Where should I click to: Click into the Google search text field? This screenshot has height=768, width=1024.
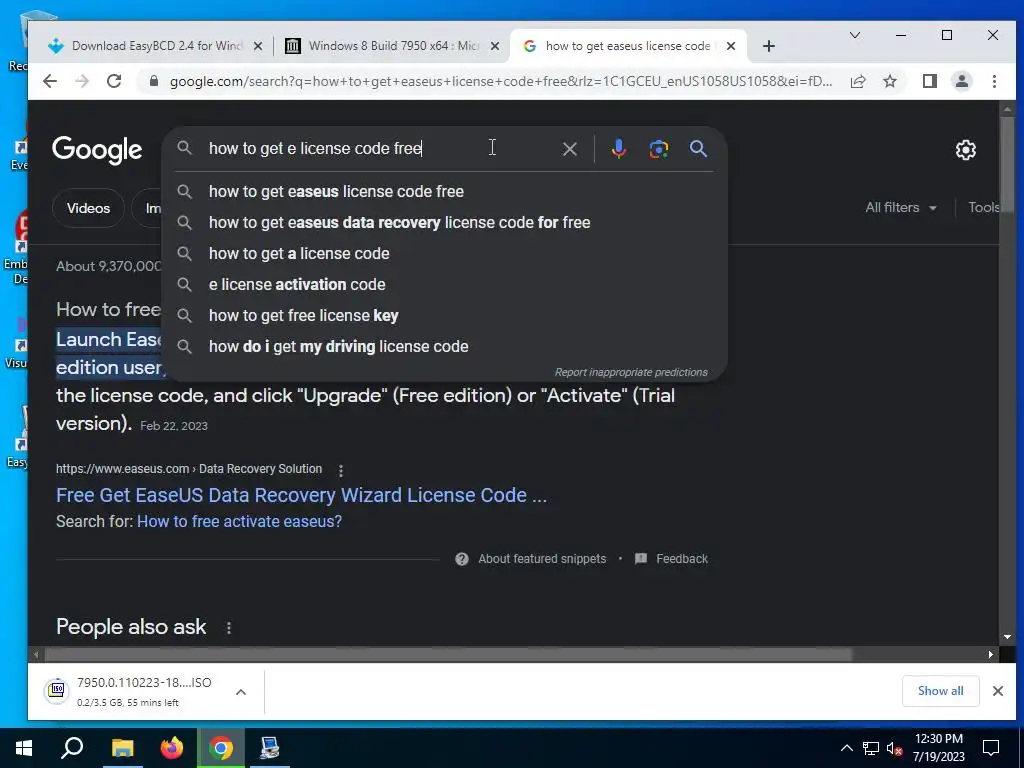tap(379, 149)
